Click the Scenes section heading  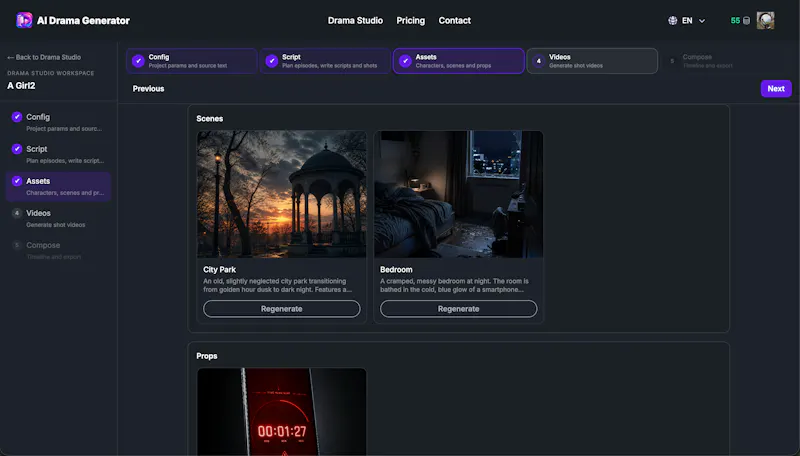pos(210,118)
